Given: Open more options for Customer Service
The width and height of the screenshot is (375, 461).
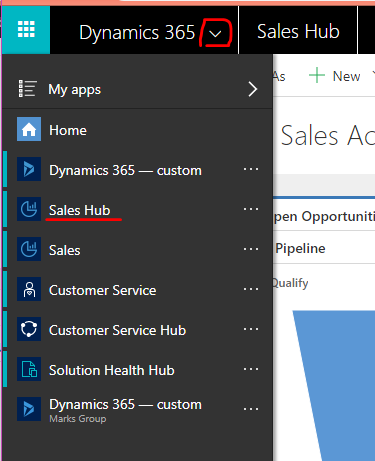Looking at the screenshot, I should coord(251,289).
